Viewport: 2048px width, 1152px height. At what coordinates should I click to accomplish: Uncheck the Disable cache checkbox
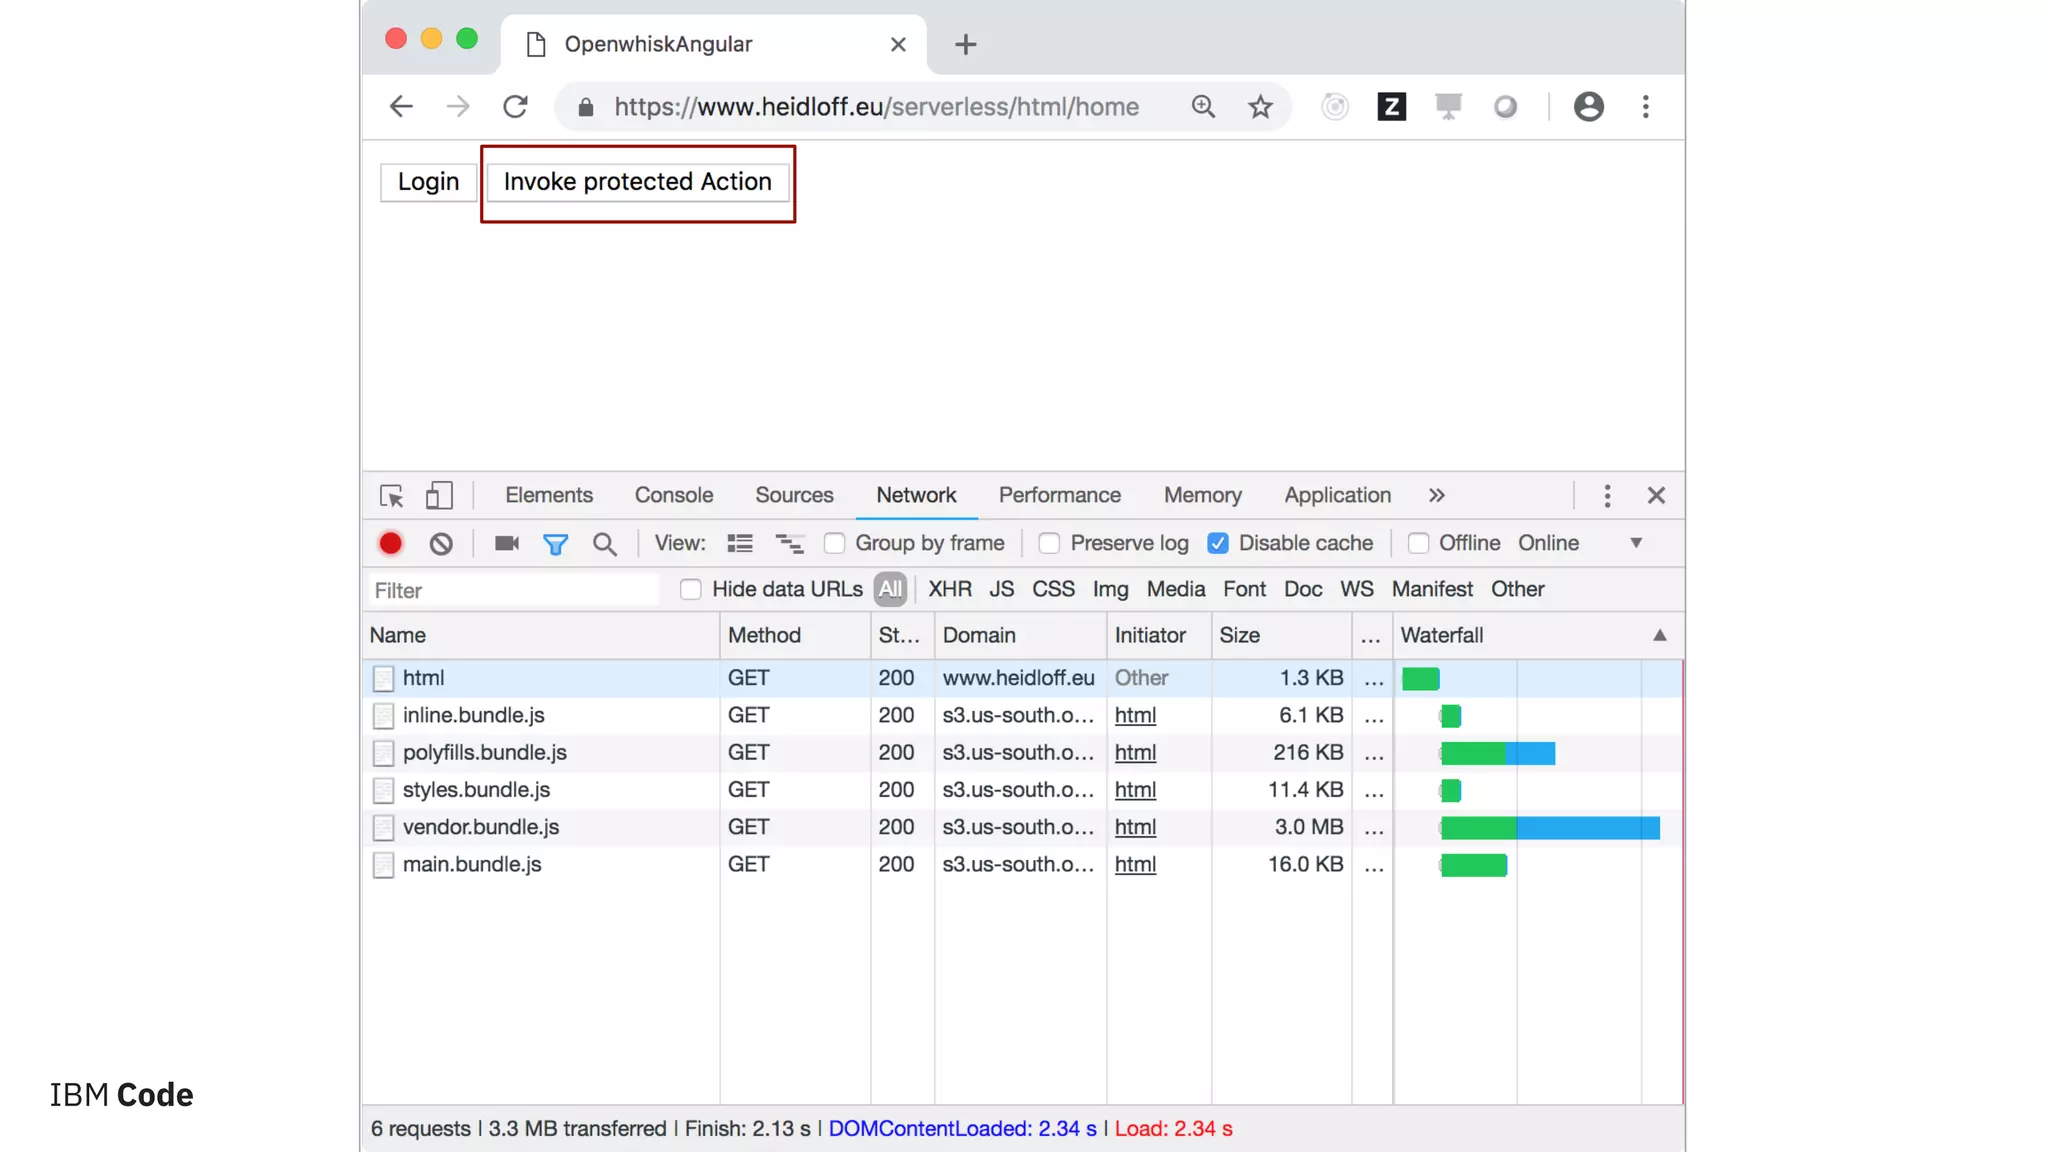point(1217,543)
